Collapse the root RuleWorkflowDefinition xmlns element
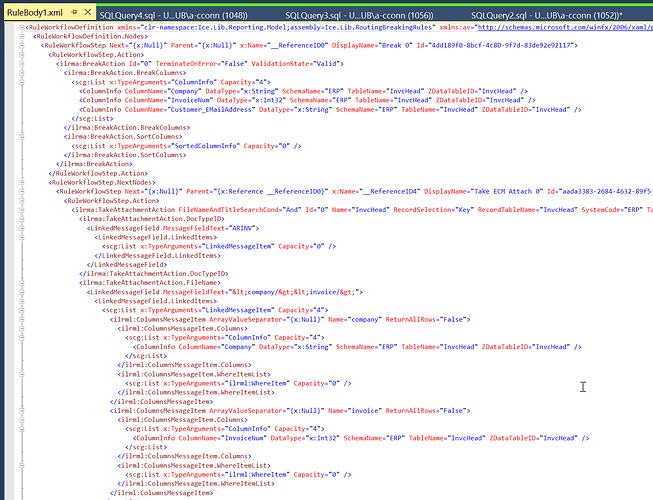Image resolution: width=653 pixels, height=500 pixels. pyautogui.click(x=22, y=27)
